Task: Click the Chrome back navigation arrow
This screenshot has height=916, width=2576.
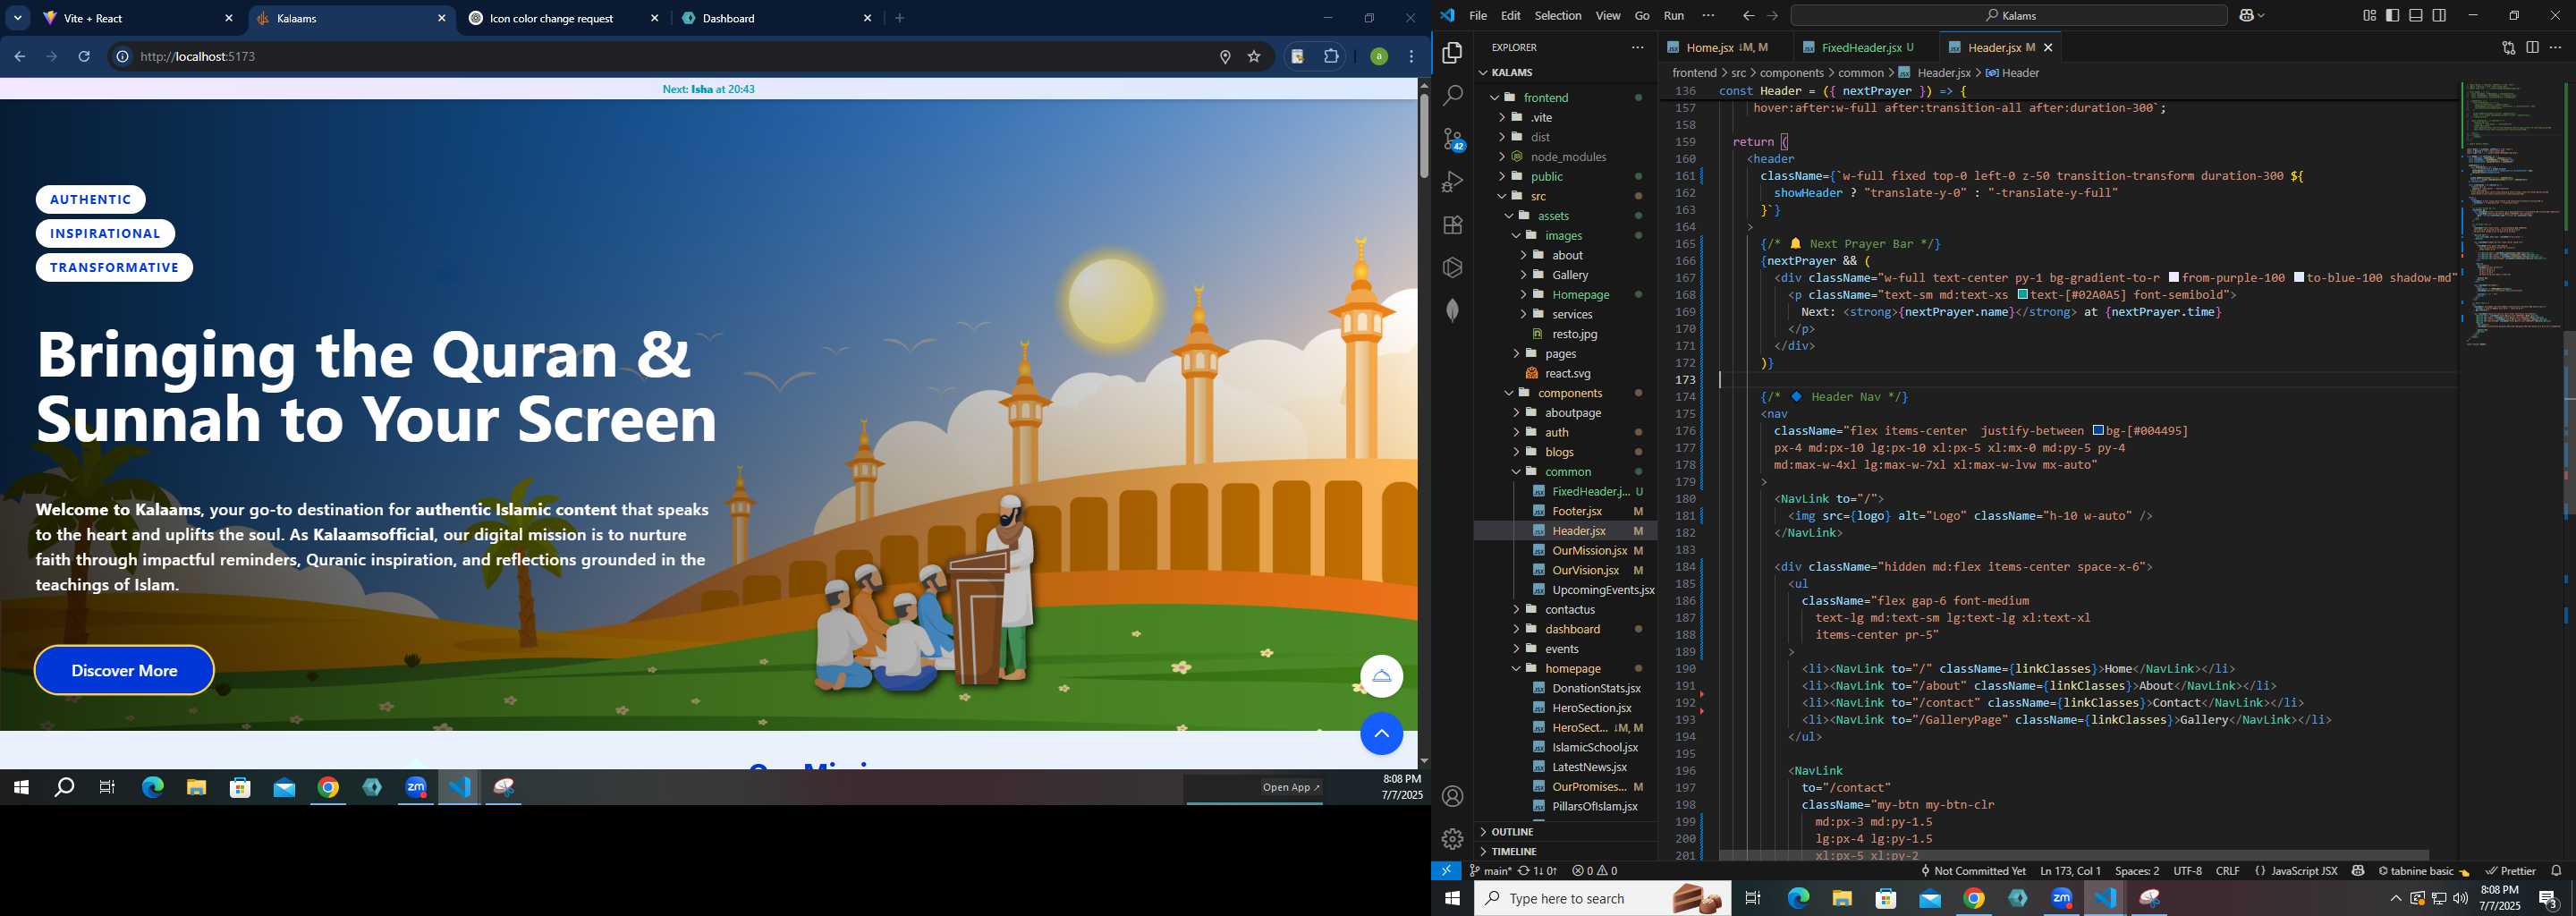Action: coord(20,57)
